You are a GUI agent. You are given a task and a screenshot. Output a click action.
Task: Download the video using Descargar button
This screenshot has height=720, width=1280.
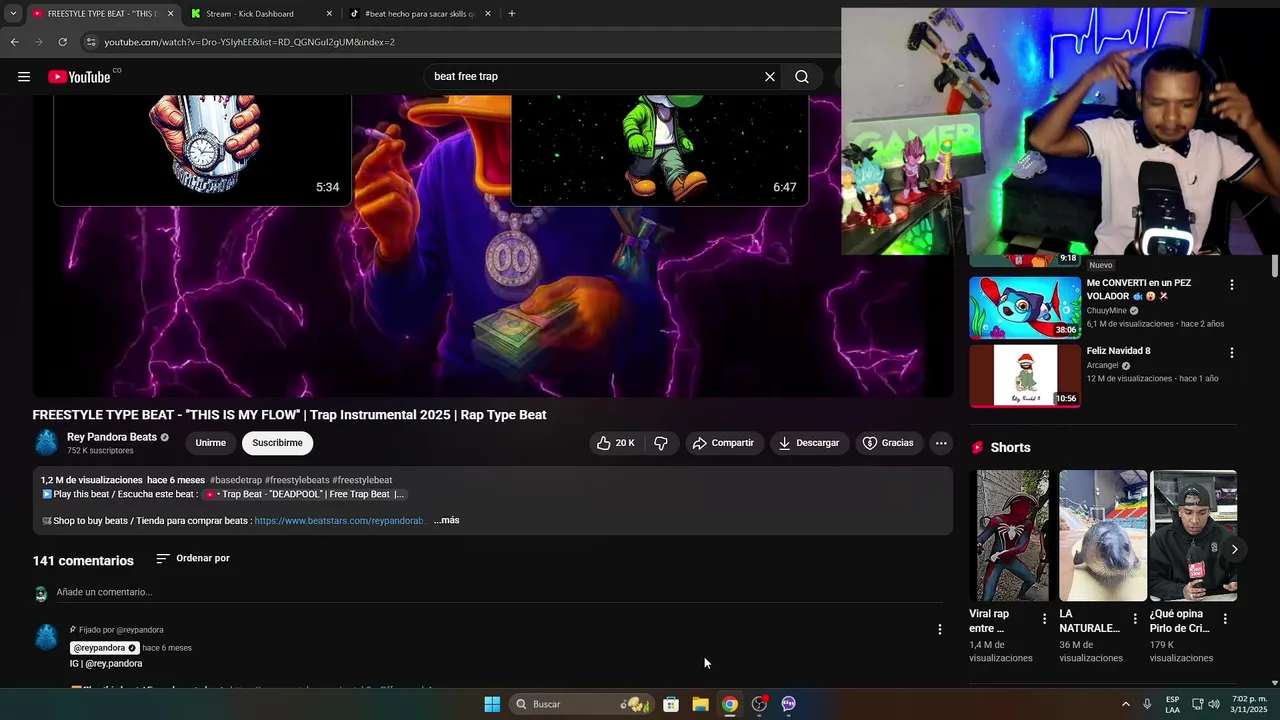click(809, 443)
